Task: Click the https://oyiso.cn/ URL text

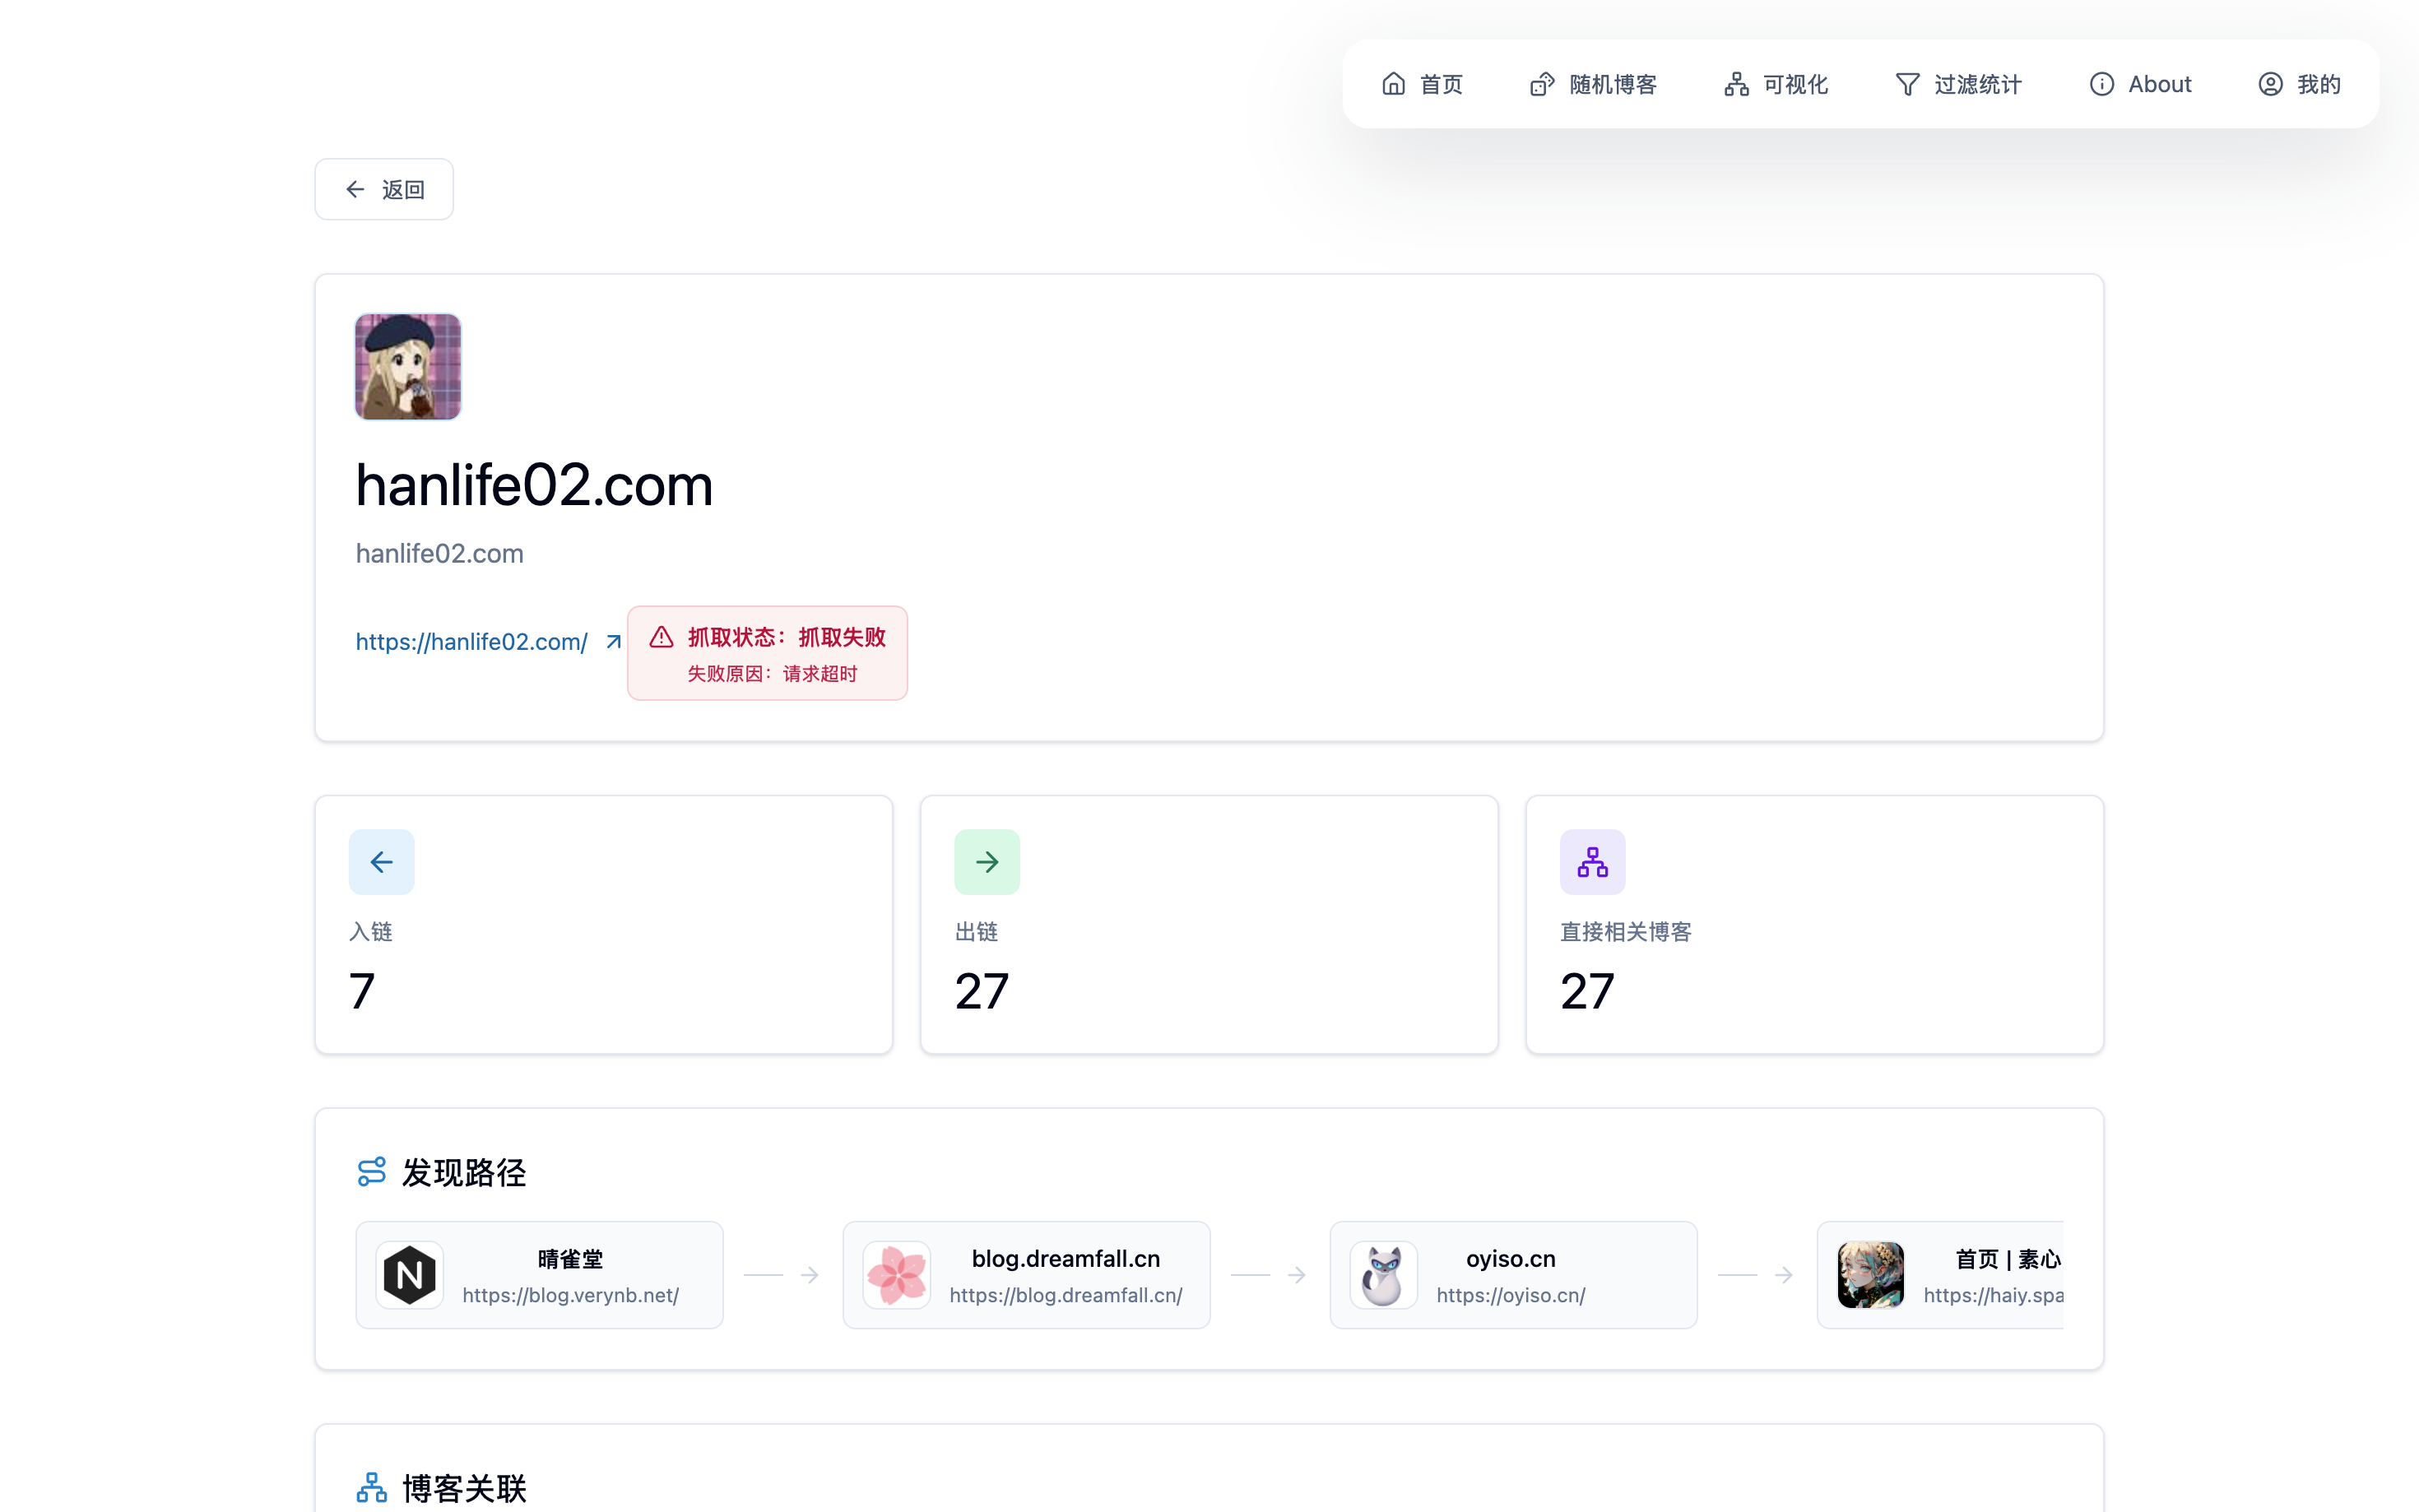Action: click(1510, 1295)
